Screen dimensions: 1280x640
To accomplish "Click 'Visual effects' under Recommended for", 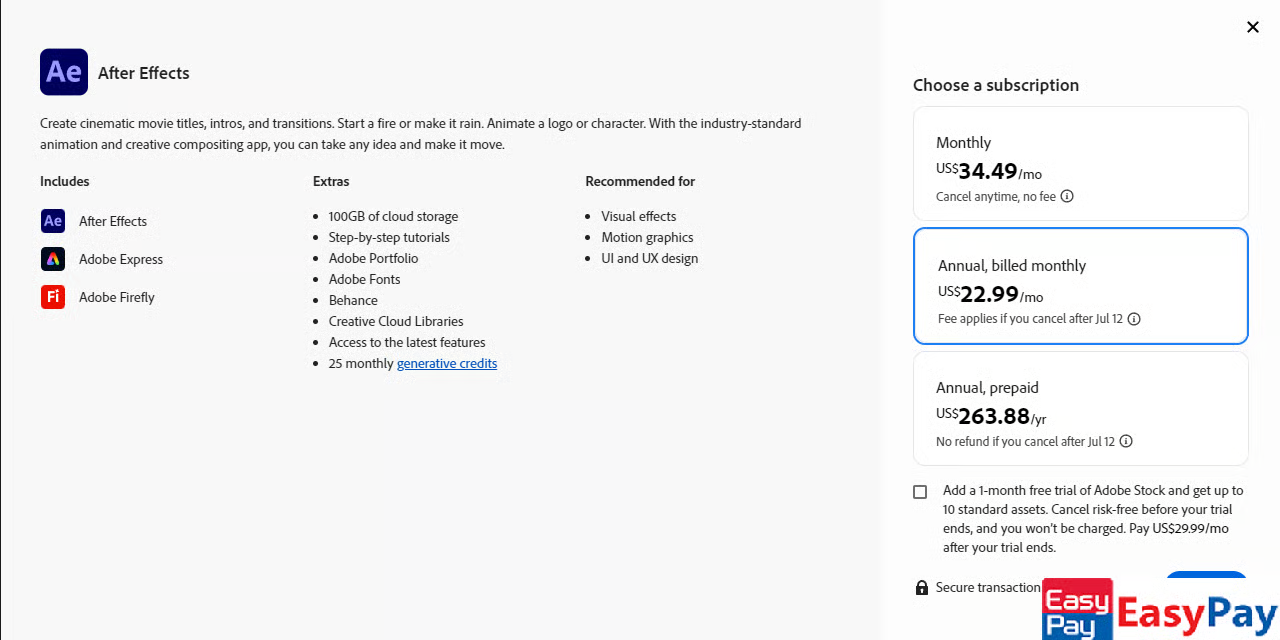I will 639,216.
